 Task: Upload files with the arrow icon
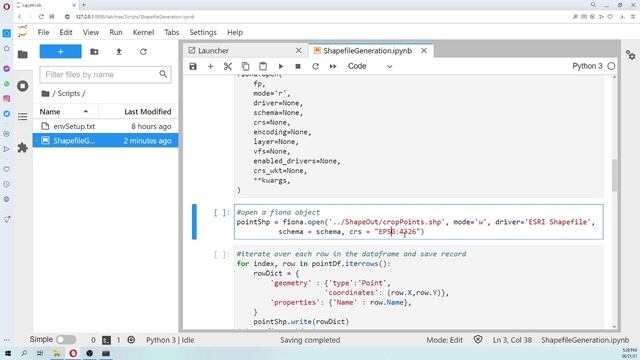(x=119, y=52)
